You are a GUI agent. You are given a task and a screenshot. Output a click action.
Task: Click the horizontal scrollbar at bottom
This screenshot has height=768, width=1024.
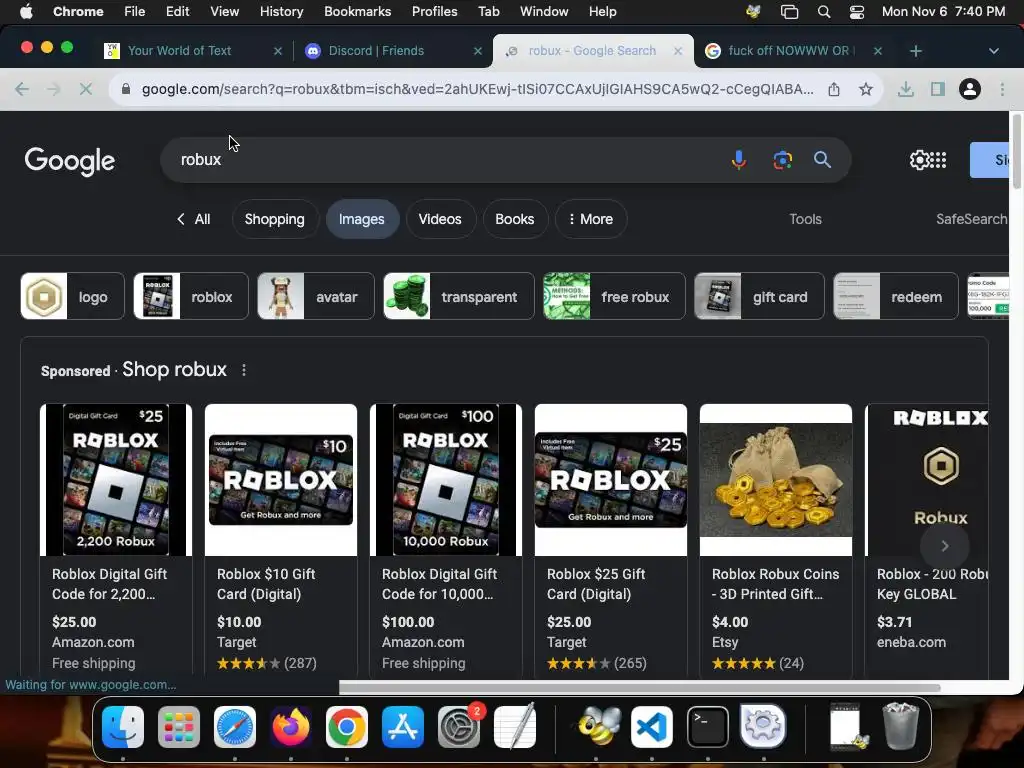(640, 688)
